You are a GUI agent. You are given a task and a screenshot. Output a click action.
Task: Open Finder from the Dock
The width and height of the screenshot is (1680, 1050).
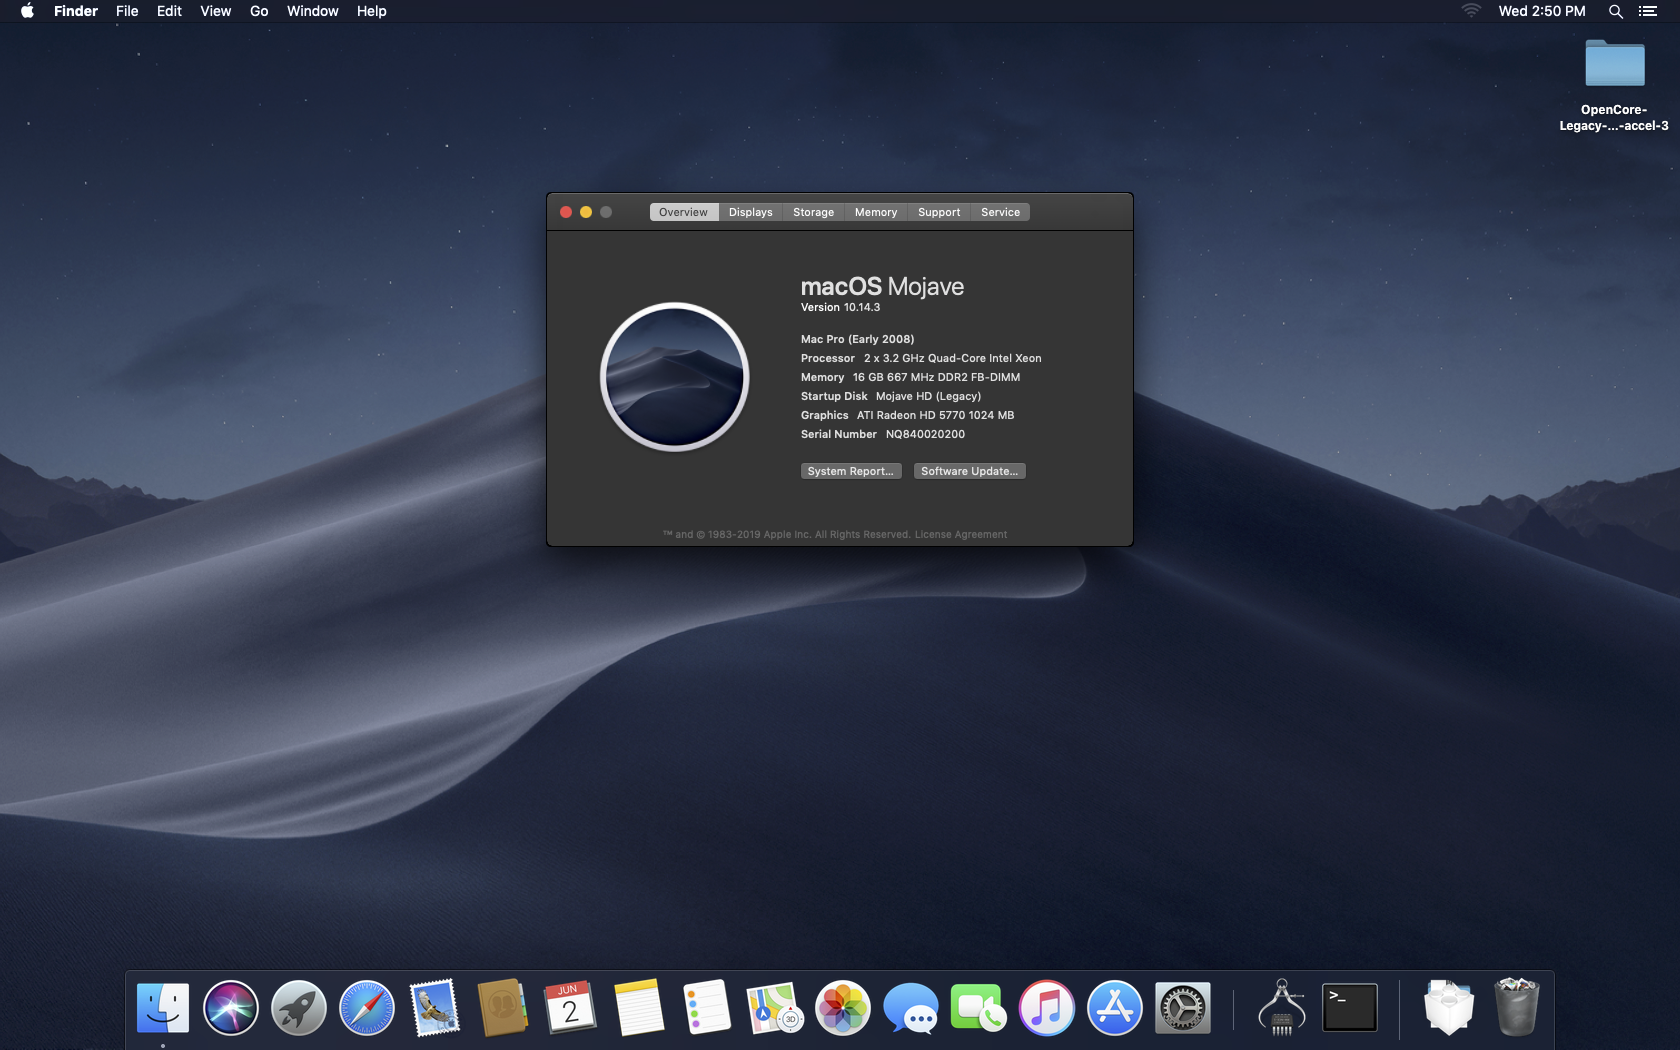[x=163, y=1008]
